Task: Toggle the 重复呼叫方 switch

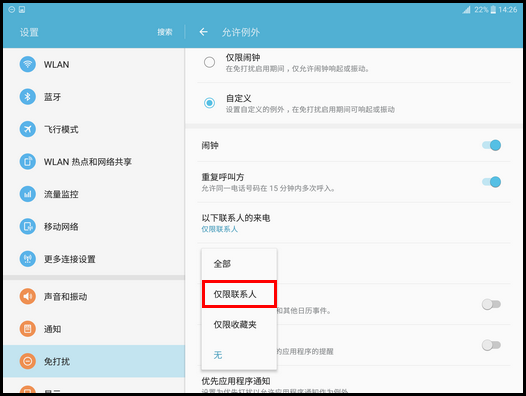Action: point(491,182)
